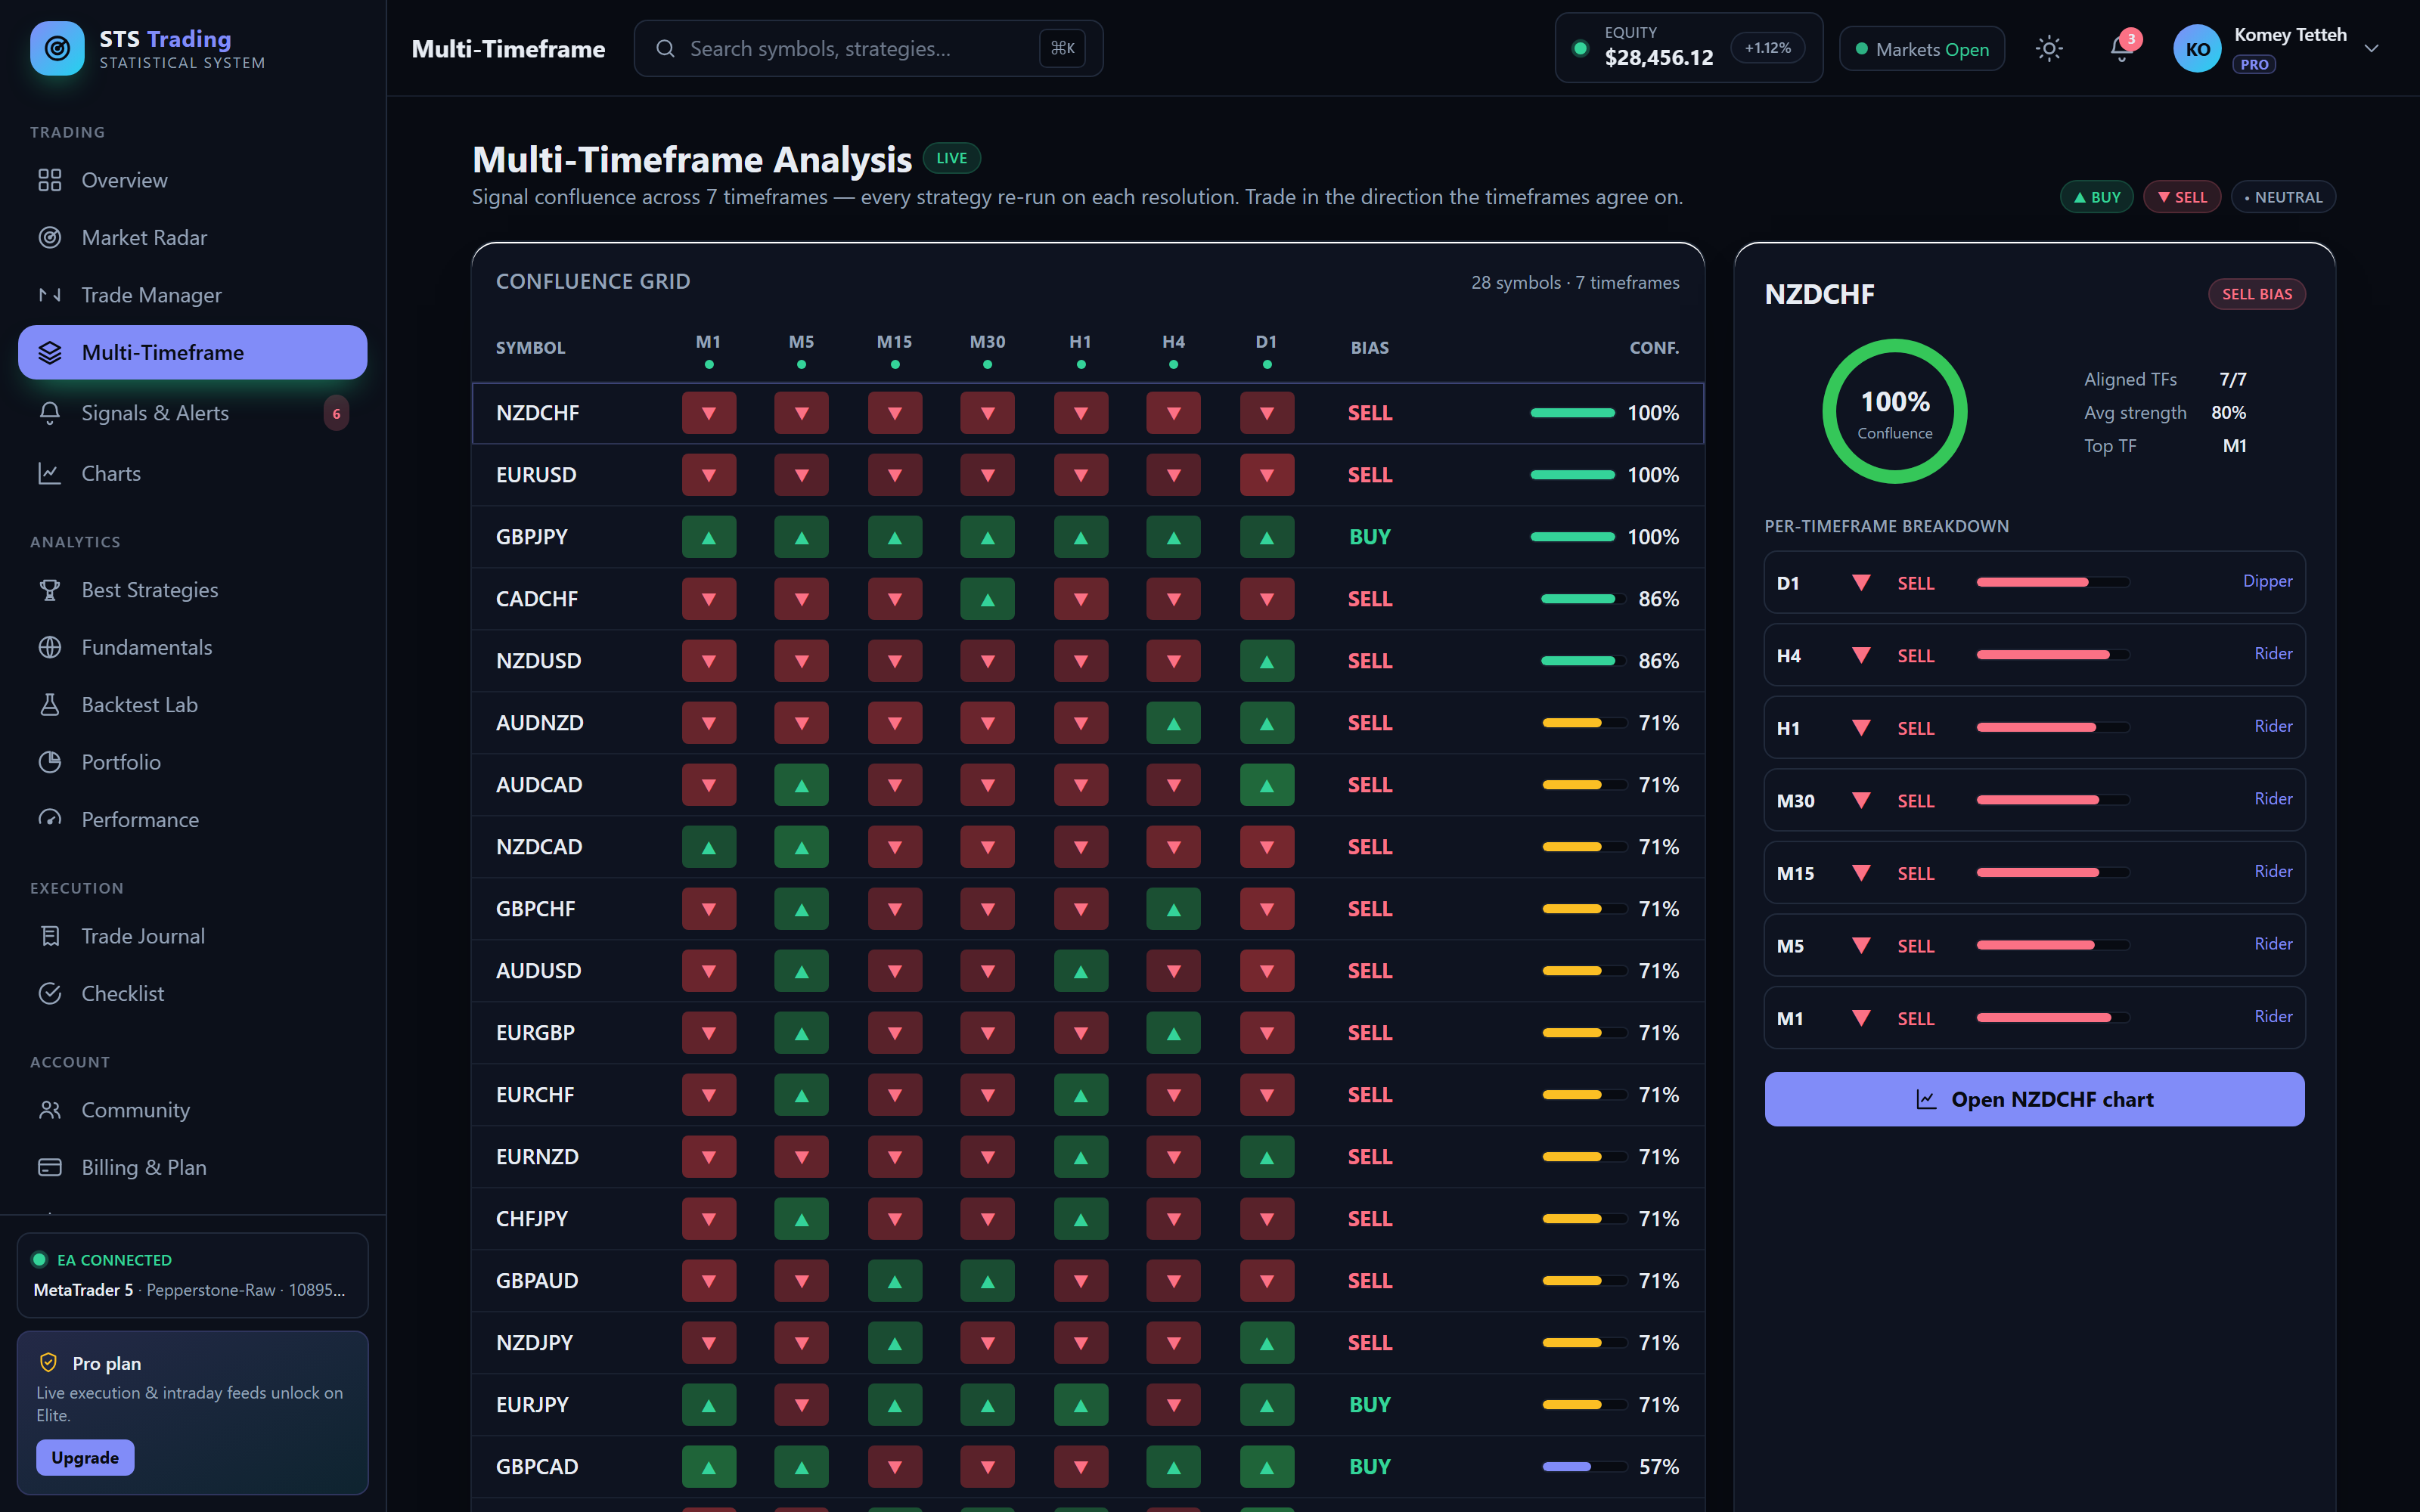Expand the Komey Tetteh account dropdown
The width and height of the screenshot is (2420, 1512).
[2371, 48]
